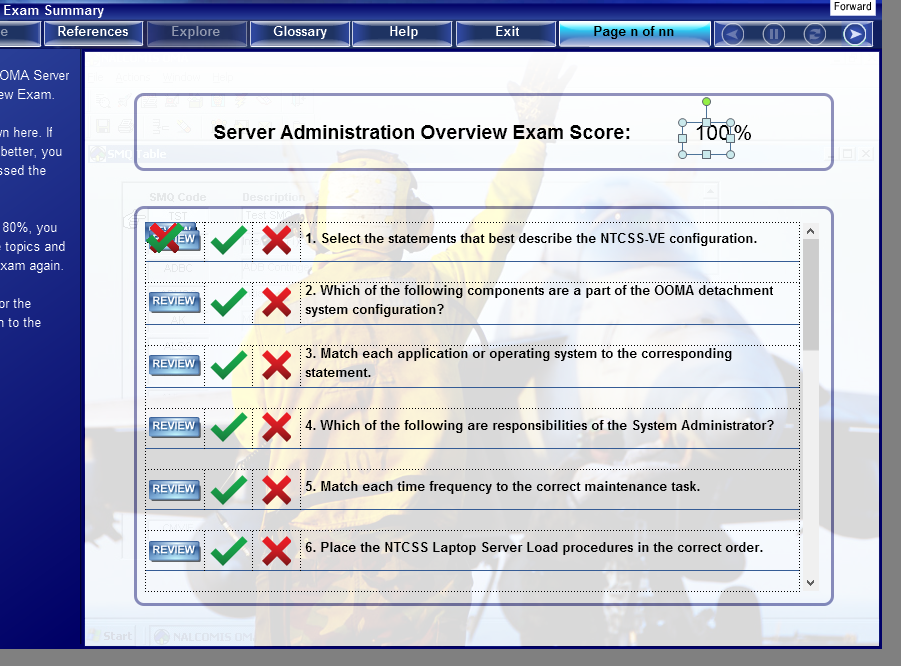This screenshot has height=666, width=901.
Task: Click the scroll down arrow of question list
Action: [x=810, y=583]
